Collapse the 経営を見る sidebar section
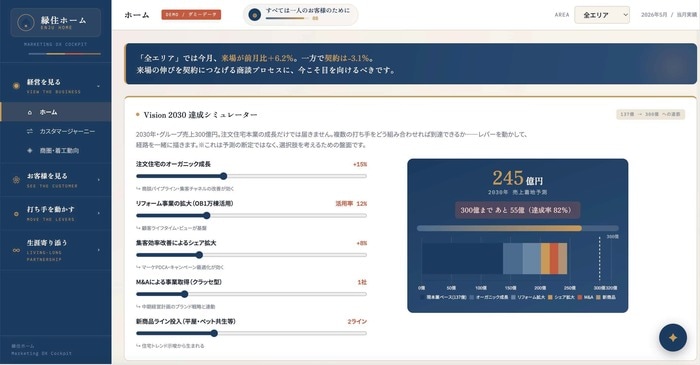Viewport: 700px width, 365px height. pyautogui.click(x=98, y=86)
